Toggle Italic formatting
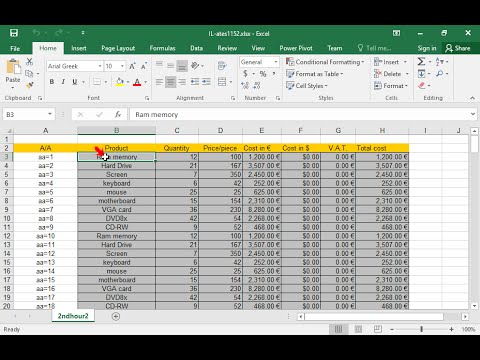This screenshot has width=480, height=360. [x=63, y=82]
